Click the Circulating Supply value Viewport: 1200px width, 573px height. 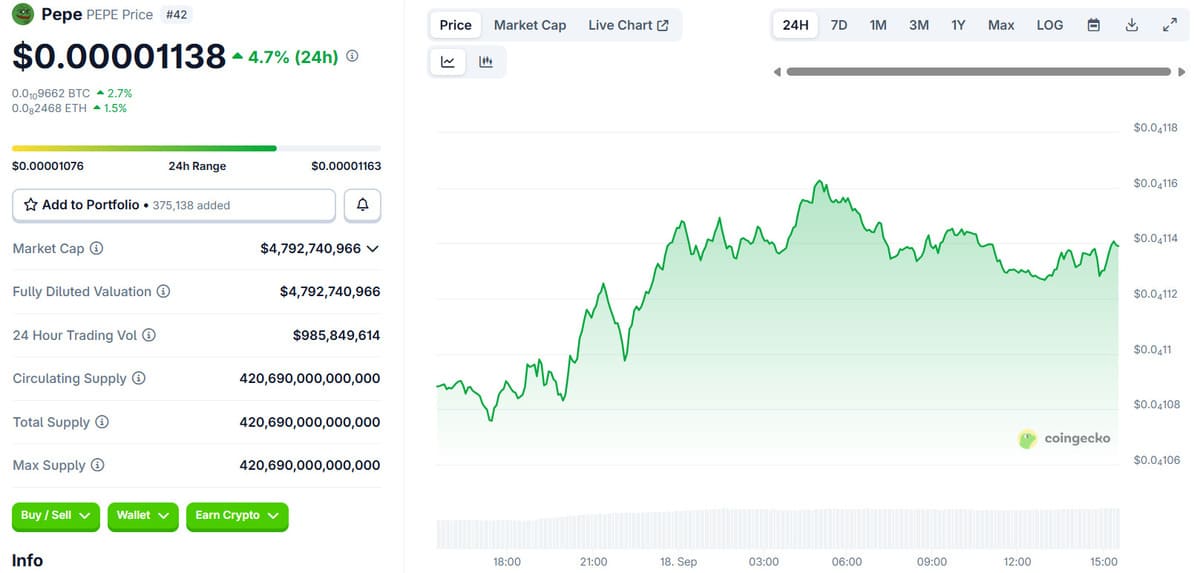point(310,379)
